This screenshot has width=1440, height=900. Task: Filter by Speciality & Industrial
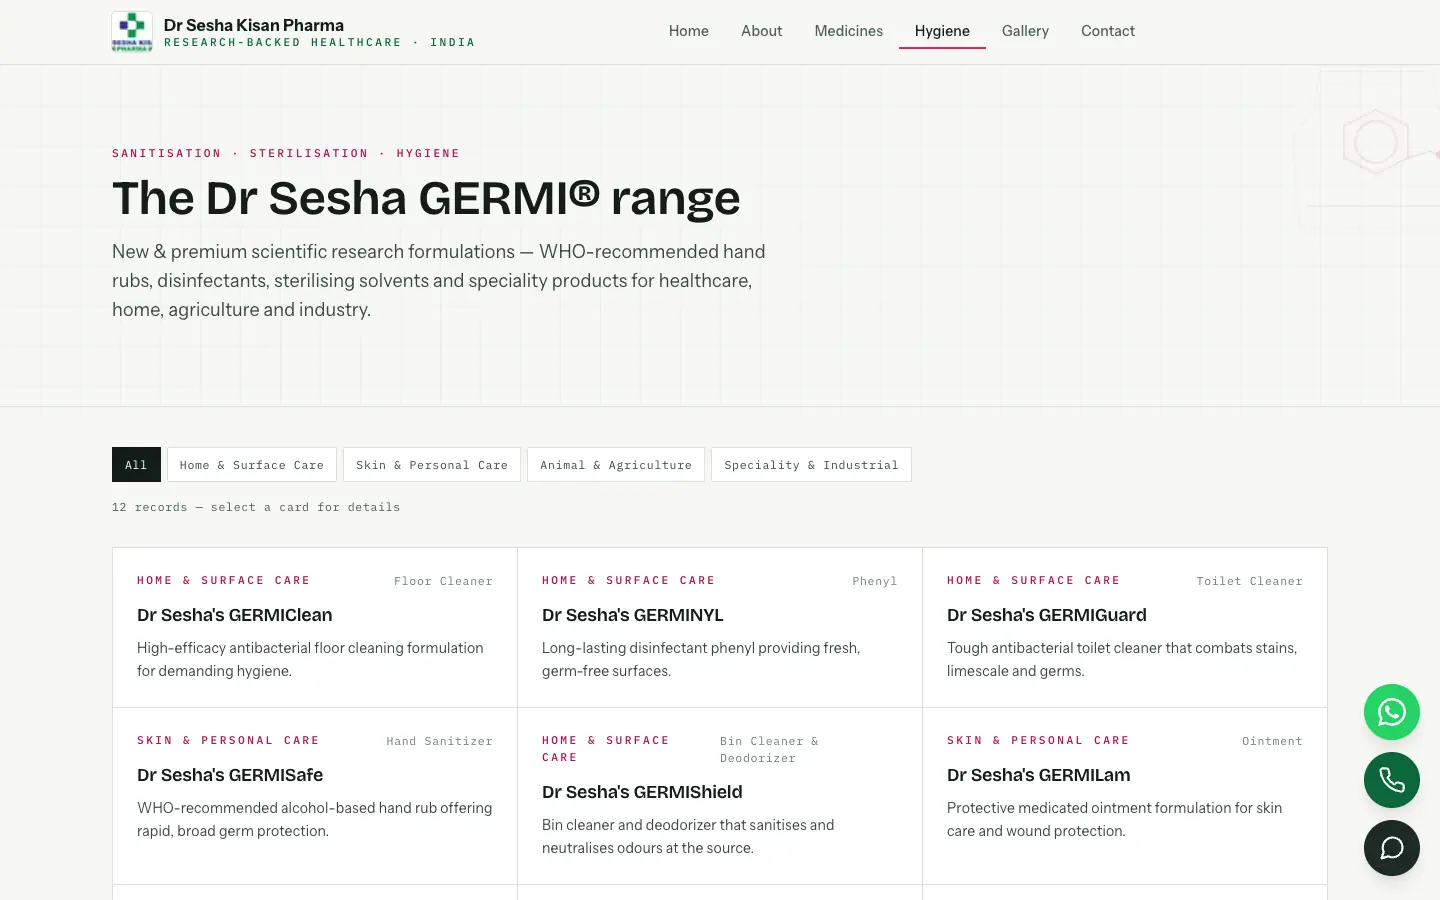[x=811, y=465]
